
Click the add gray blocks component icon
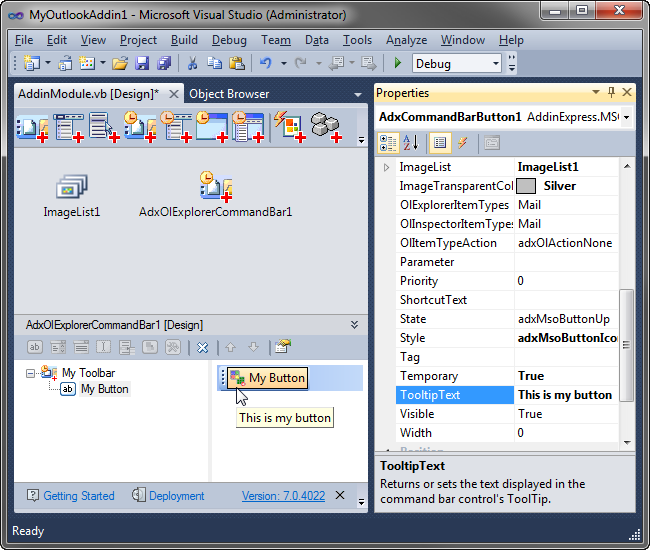click(x=326, y=127)
